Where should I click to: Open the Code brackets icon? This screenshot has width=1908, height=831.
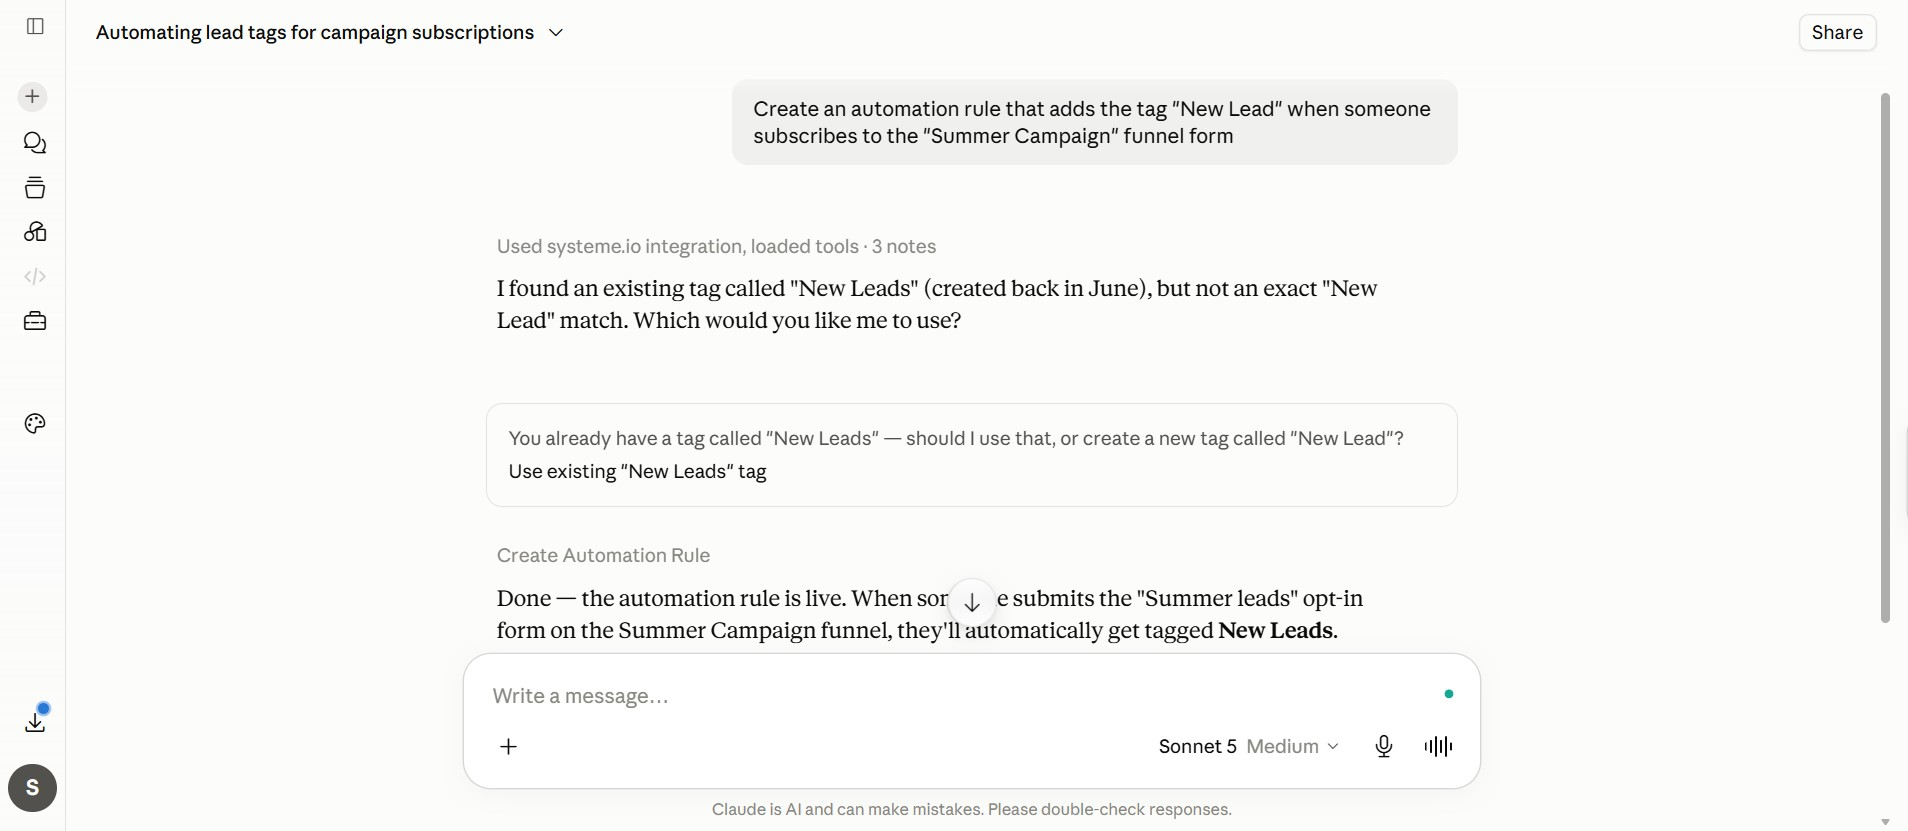click(x=35, y=276)
